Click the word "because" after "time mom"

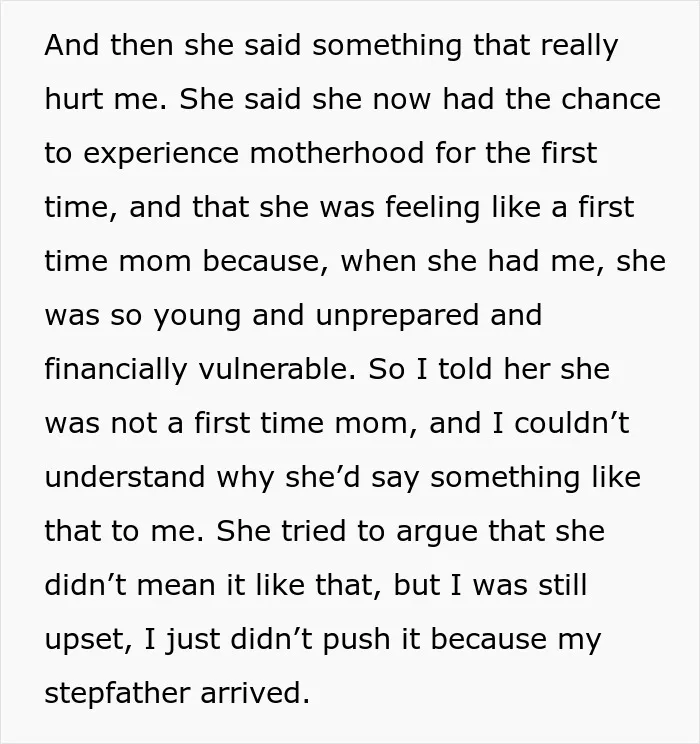coord(261,261)
